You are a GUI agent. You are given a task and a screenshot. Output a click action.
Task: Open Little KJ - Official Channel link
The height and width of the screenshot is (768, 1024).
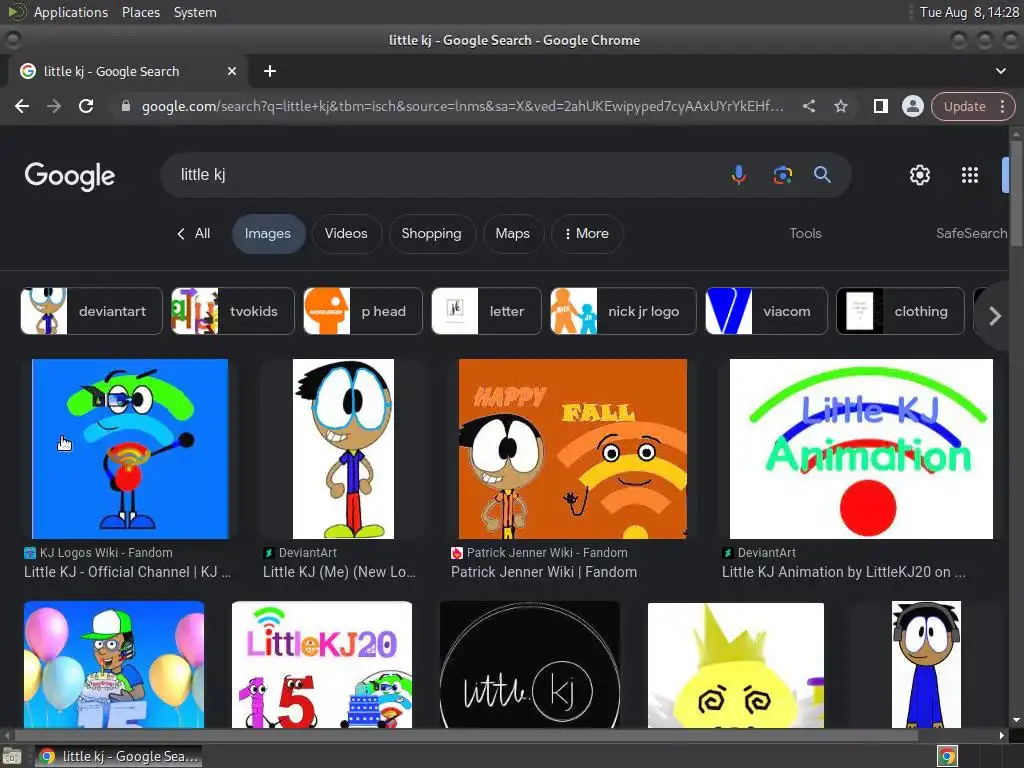tap(127, 572)
